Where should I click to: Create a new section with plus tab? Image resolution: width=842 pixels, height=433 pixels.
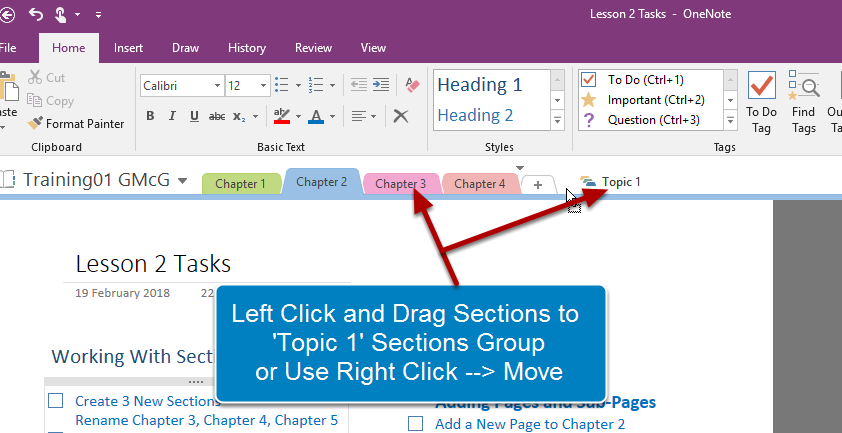(538, 185)
